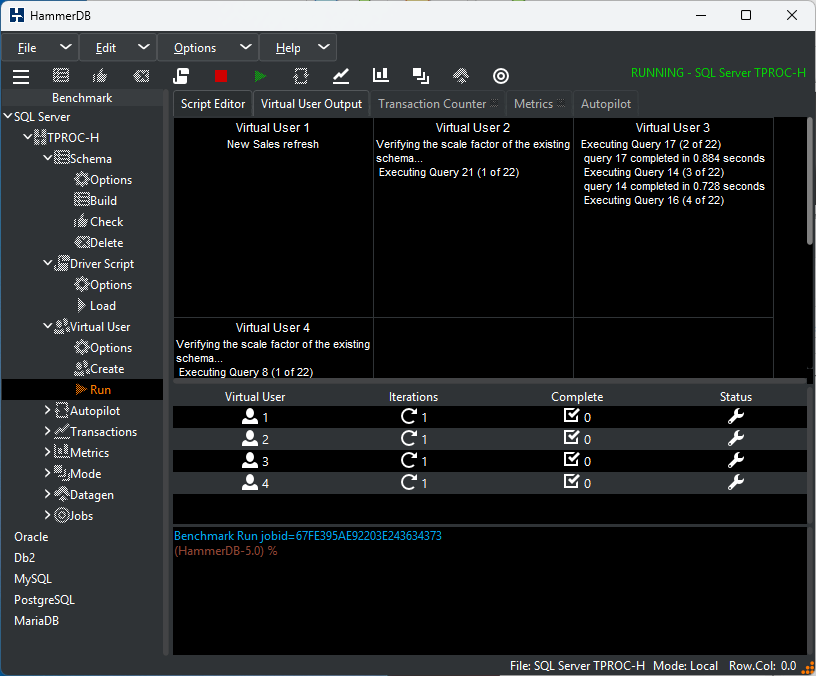This screenshot has width=816, height=676.
Task: Expand the Datagen tree node
Action: pyautogui.click(x=47, y=494)
